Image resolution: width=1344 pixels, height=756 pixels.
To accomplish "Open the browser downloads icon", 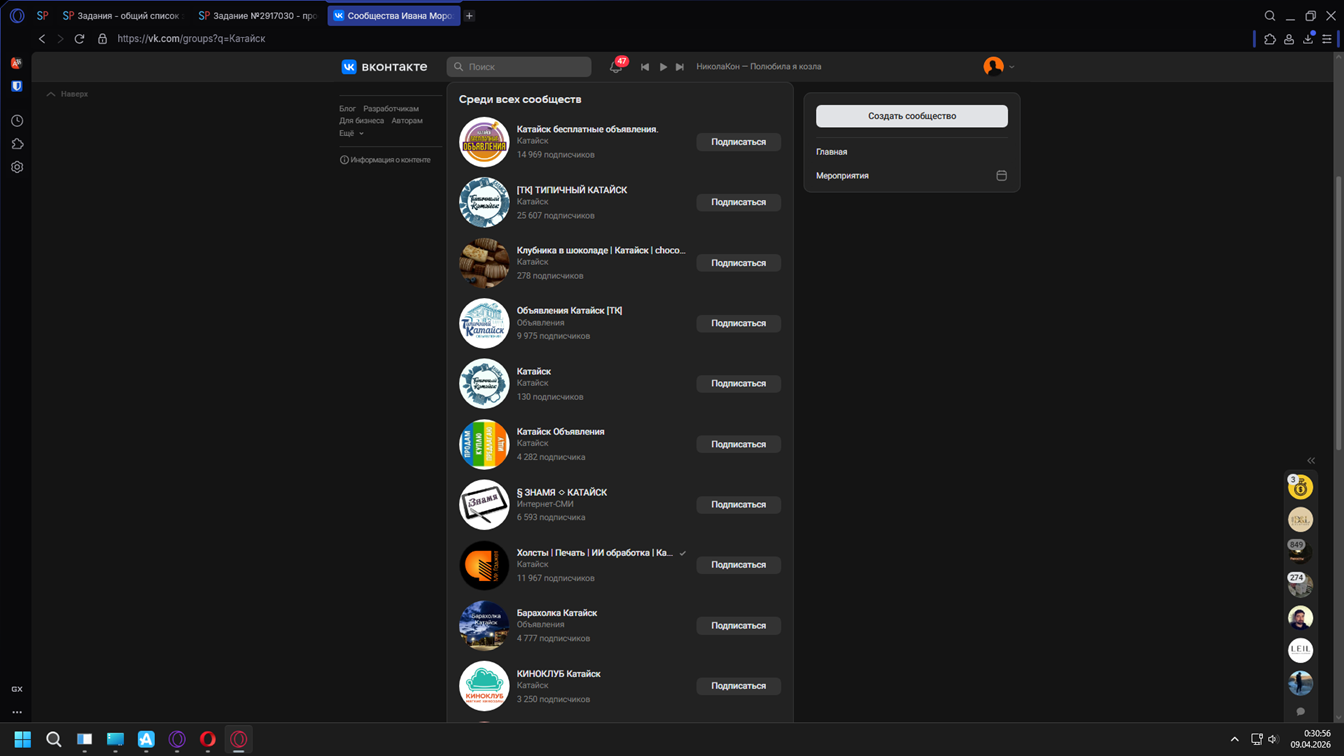I will pyautogui.click(x=1308, y=39).
